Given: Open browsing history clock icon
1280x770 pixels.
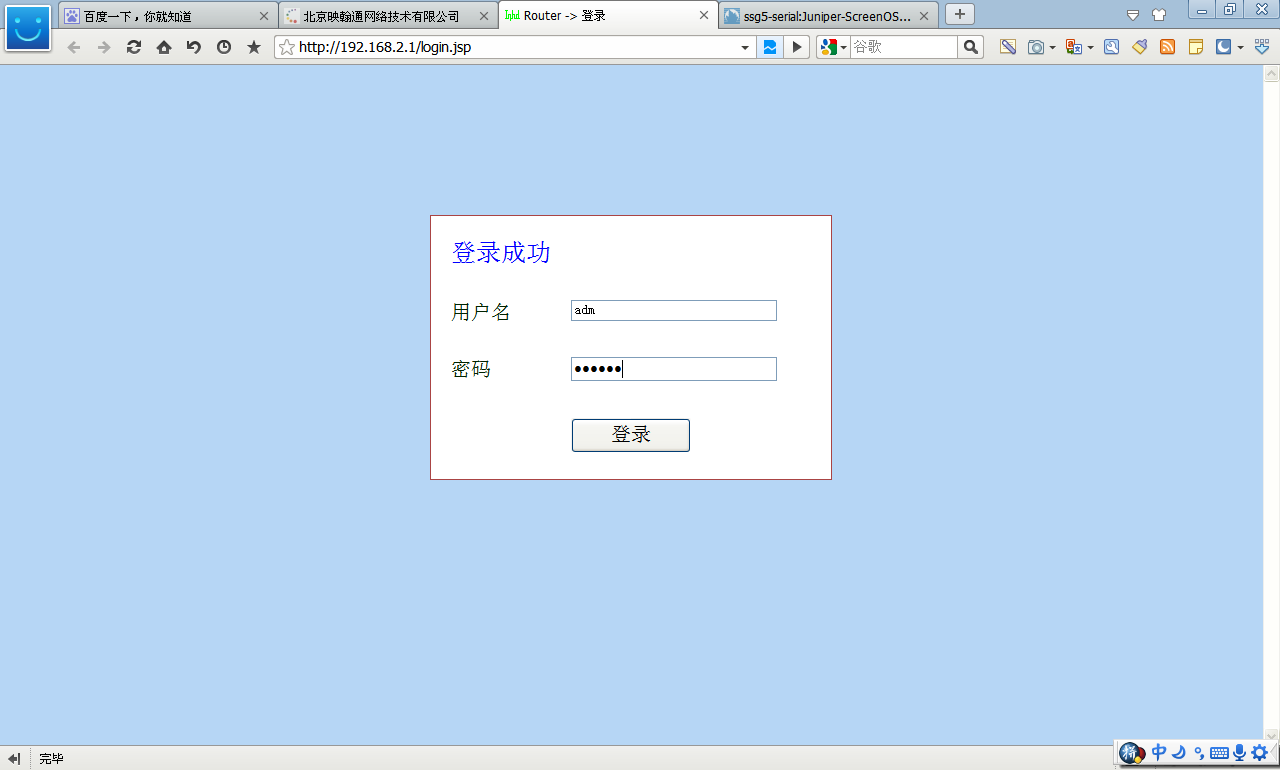Looking at the screenshot, I should [x=224, y=47].
